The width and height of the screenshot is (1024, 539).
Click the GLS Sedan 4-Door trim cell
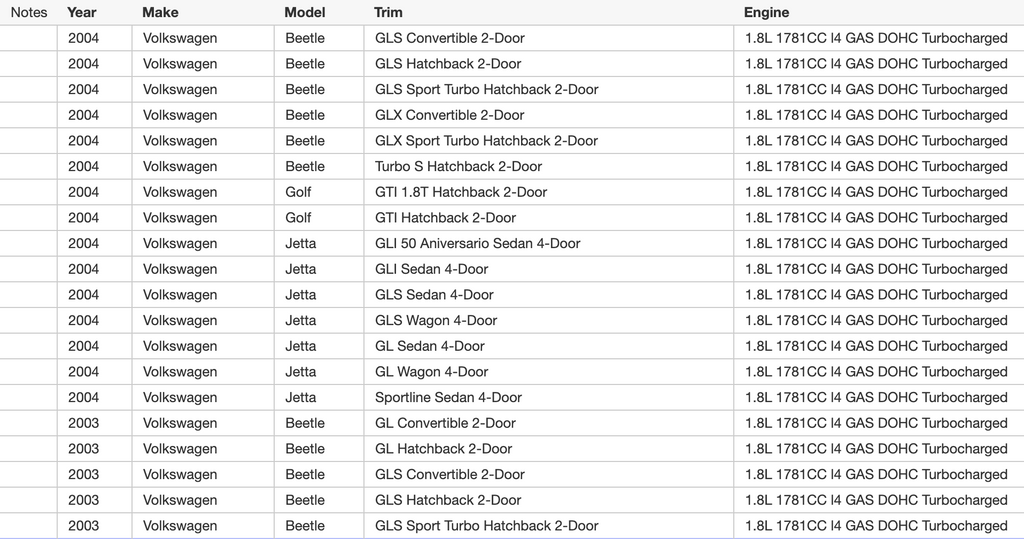[x=434, y=295]
